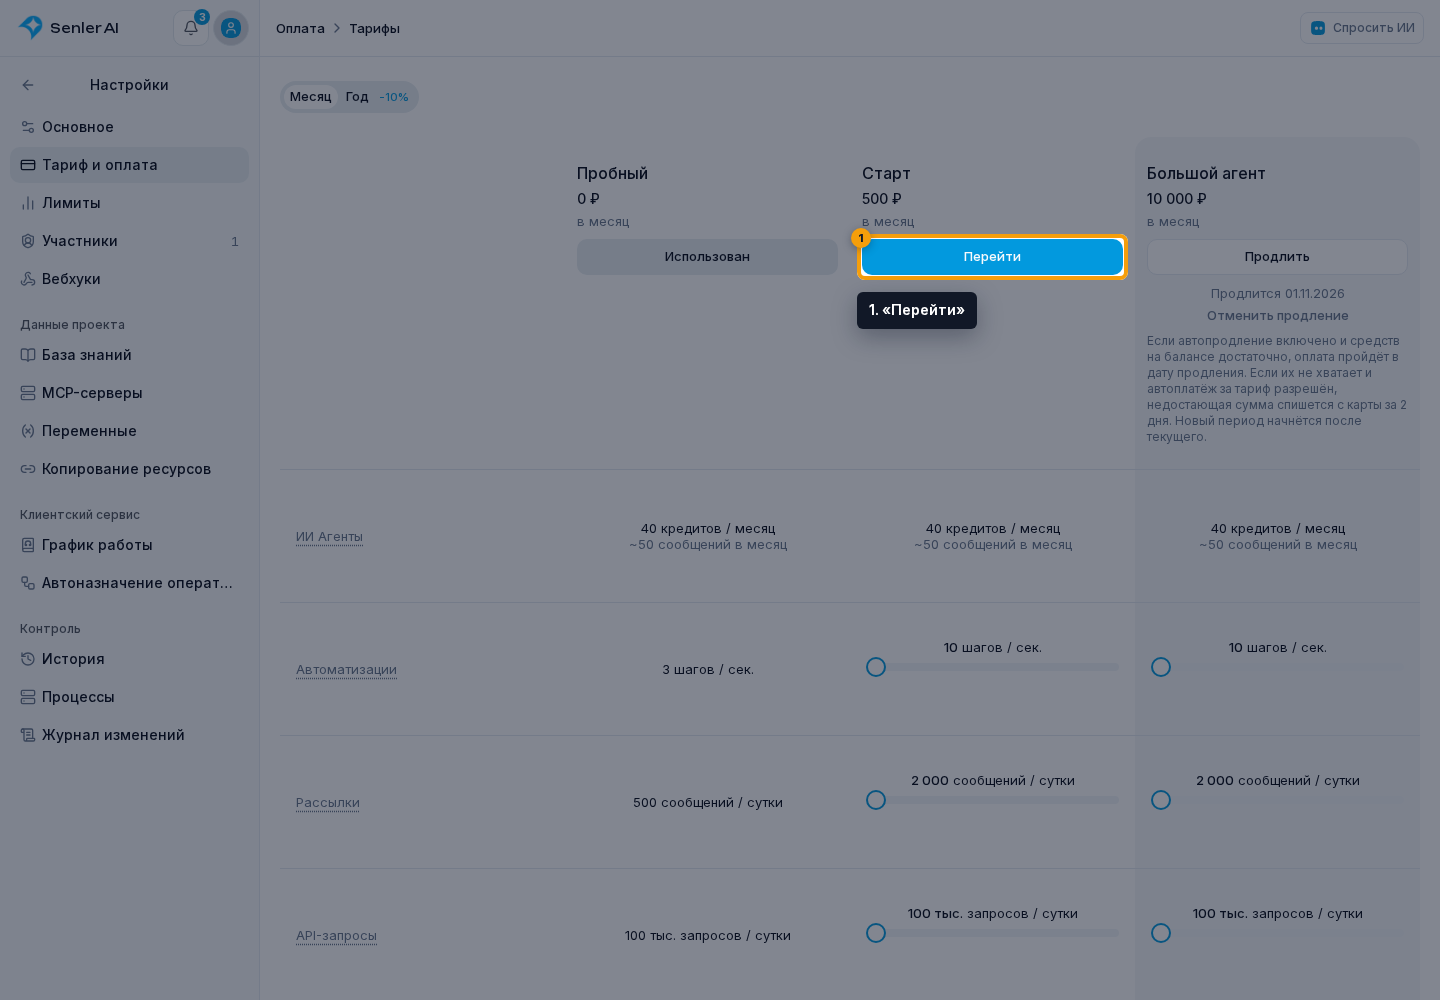Open the notifications bell
1440x1000 pixels.
click(191, 28)
